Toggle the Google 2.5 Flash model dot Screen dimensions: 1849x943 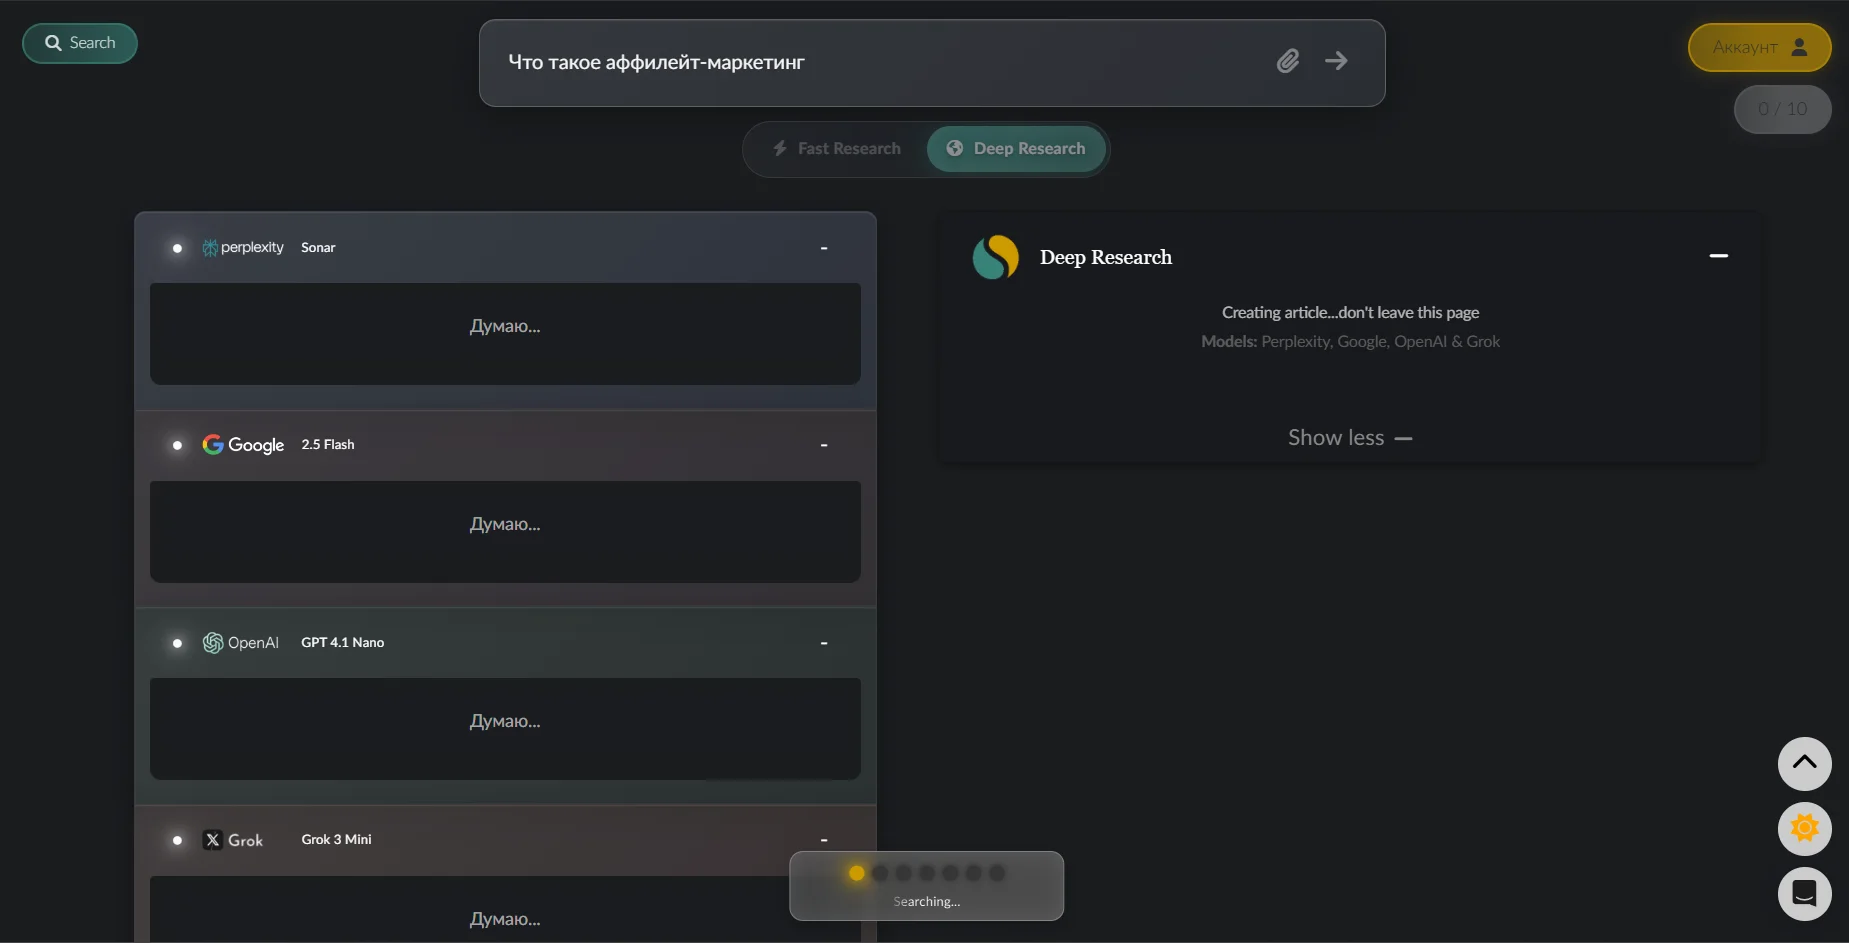pyautogui.click(x=177, y=445)
